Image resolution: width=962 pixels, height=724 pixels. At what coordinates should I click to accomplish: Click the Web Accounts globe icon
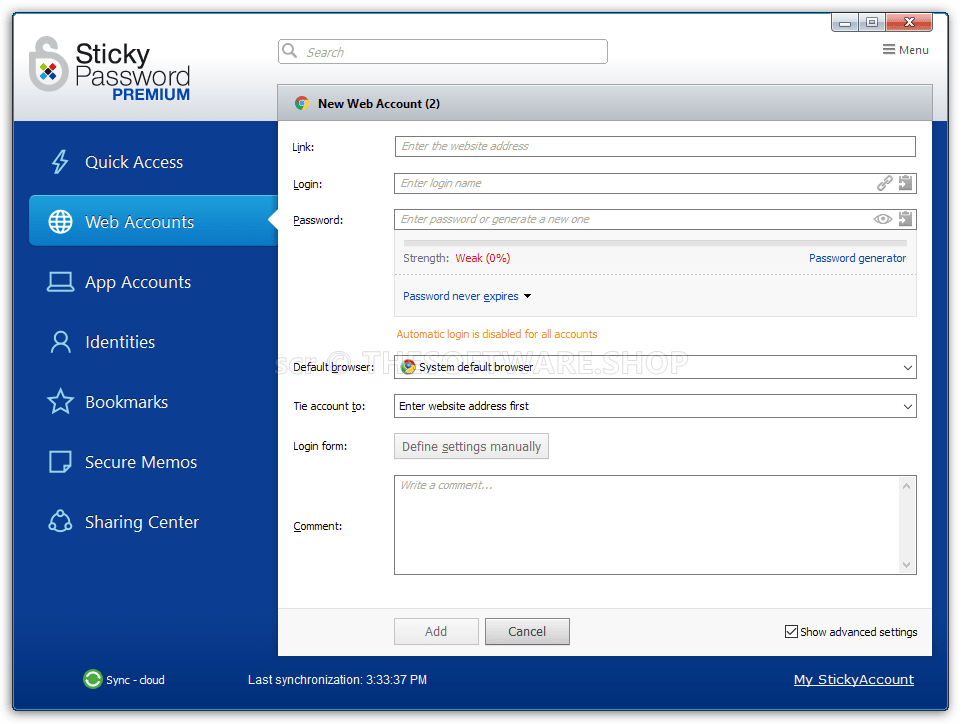[60, 221]
